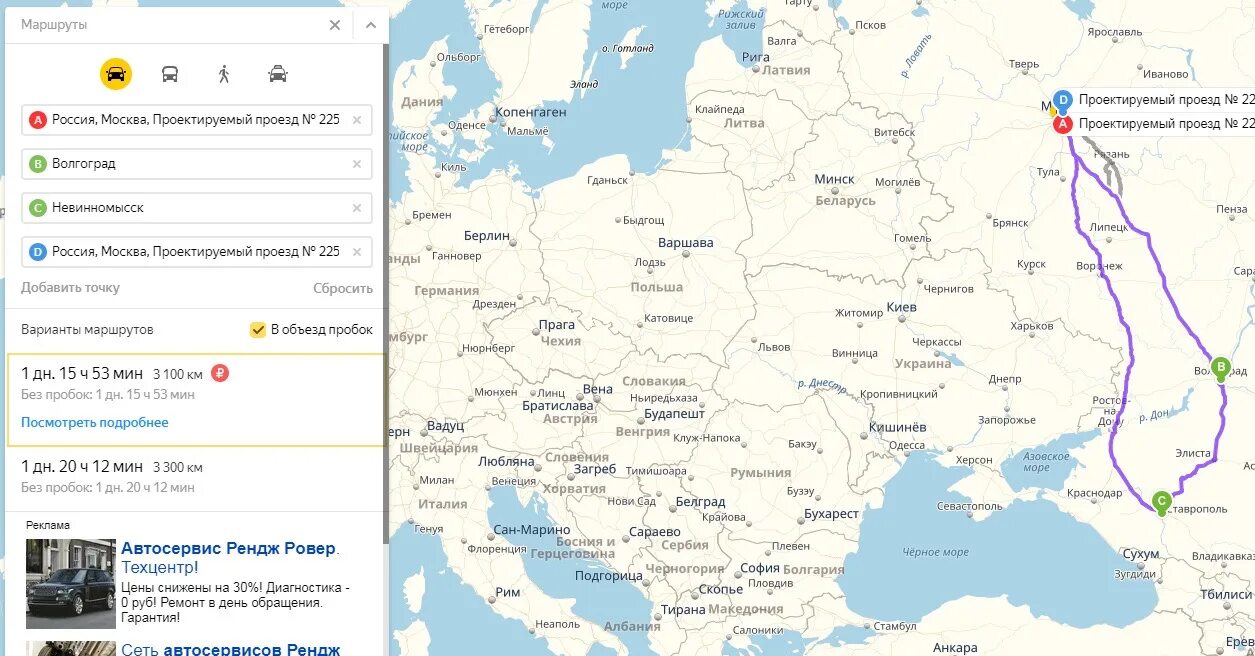The image size is (1255, 656).
Task: Clear point A Moscow address field
Action: click(357, 120)
